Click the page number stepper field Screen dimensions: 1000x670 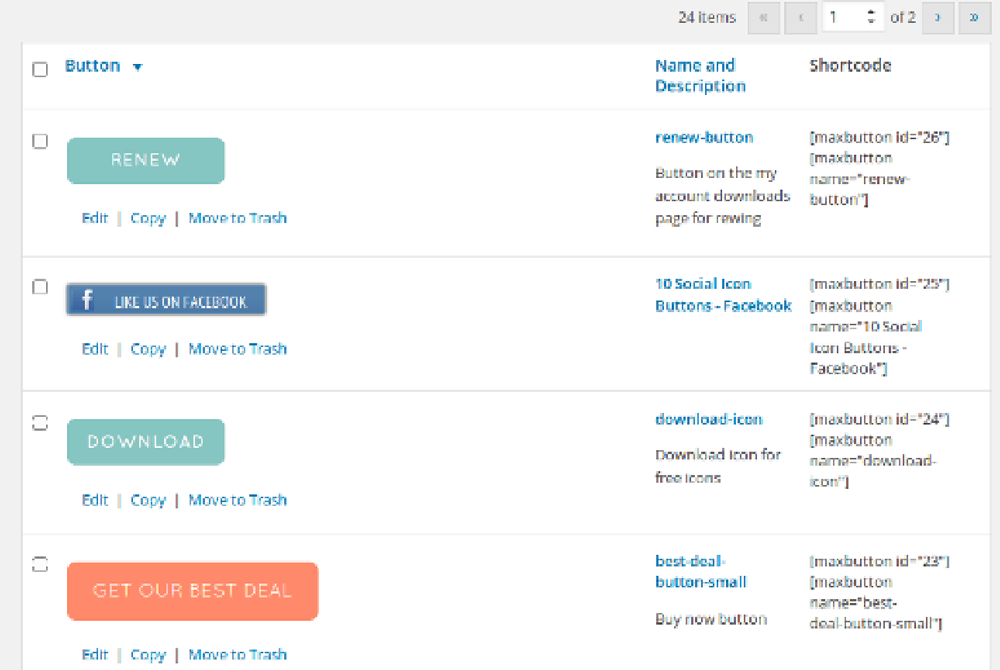point(851,18)
